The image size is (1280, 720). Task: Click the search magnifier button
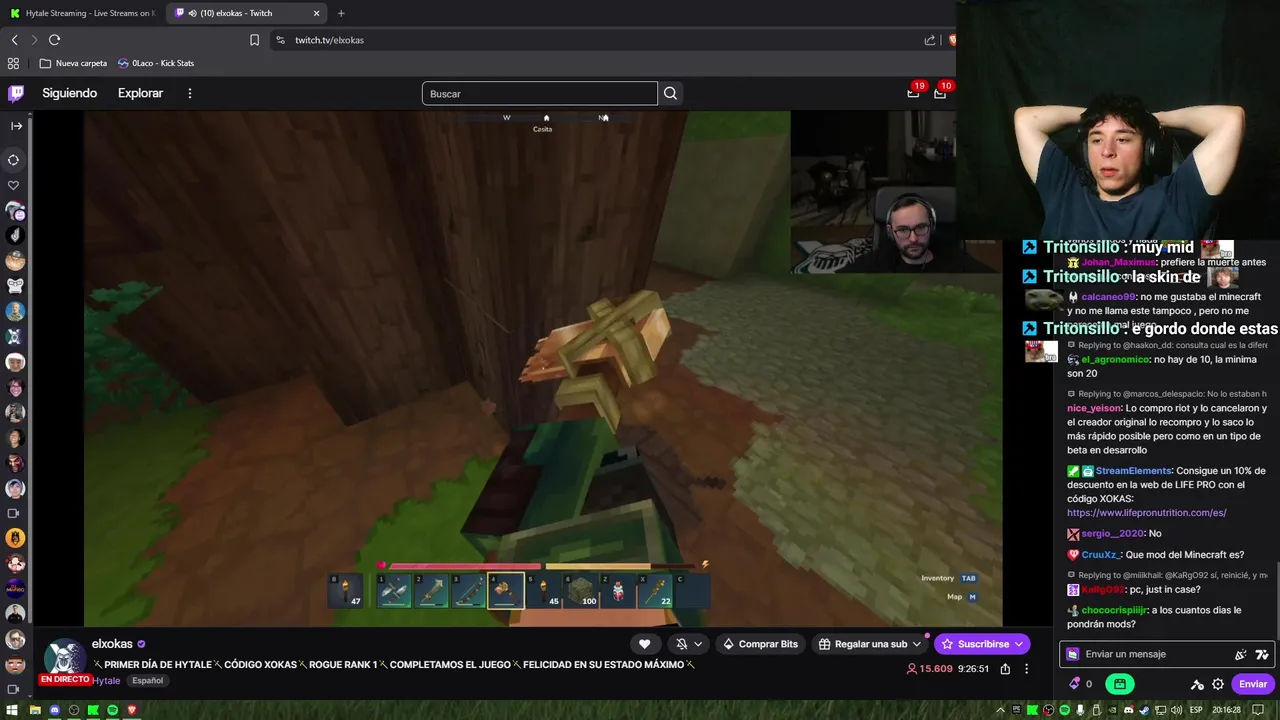[670, 93]
